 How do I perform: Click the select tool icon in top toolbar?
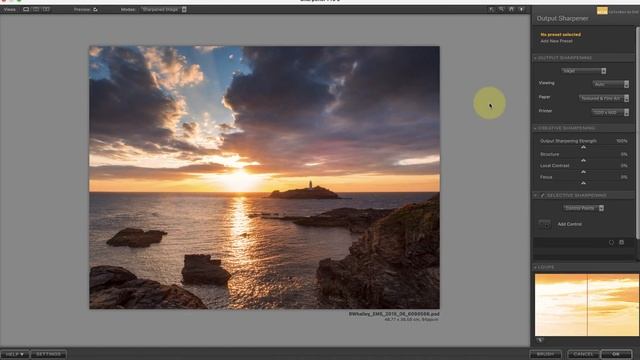click(x=491, y=9)
